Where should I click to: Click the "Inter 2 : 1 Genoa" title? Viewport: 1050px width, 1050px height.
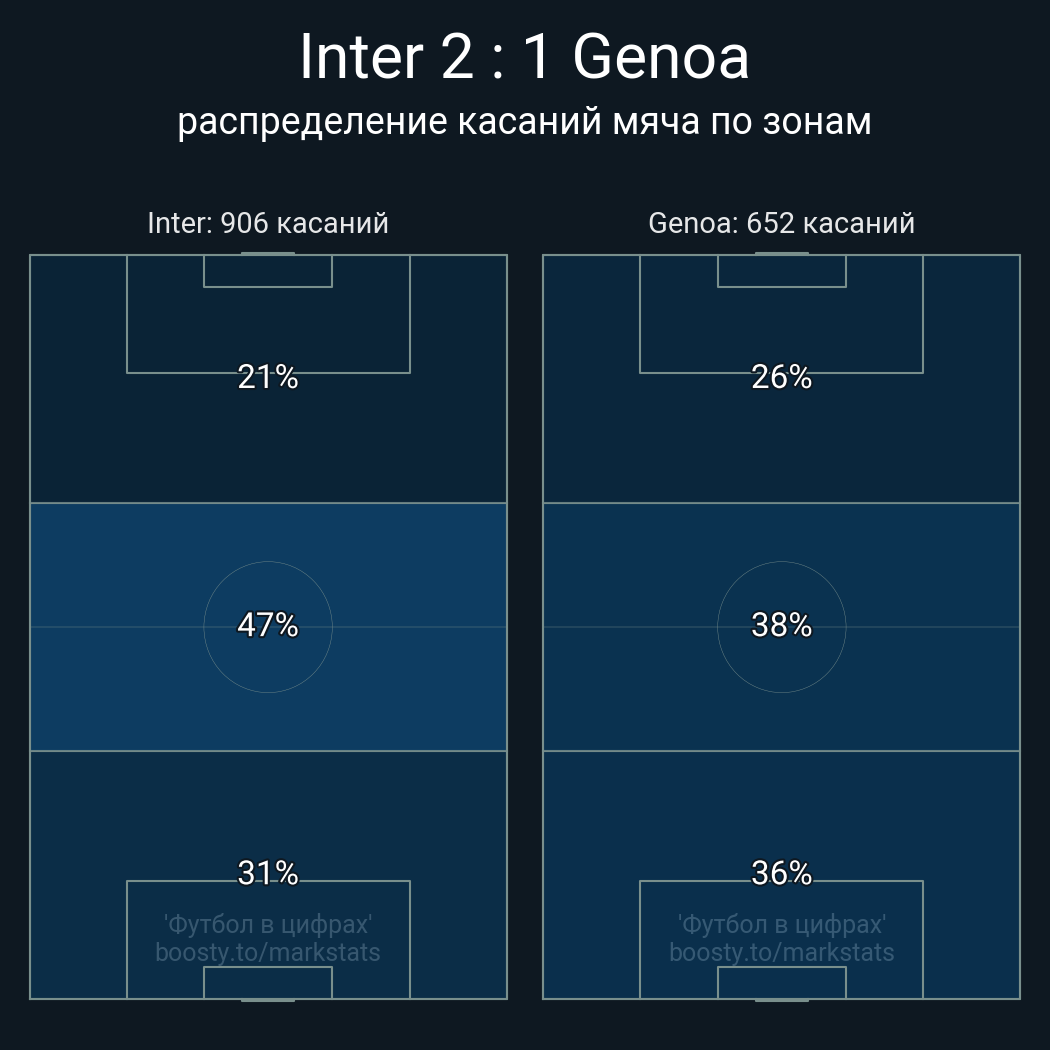click(524, 57)
